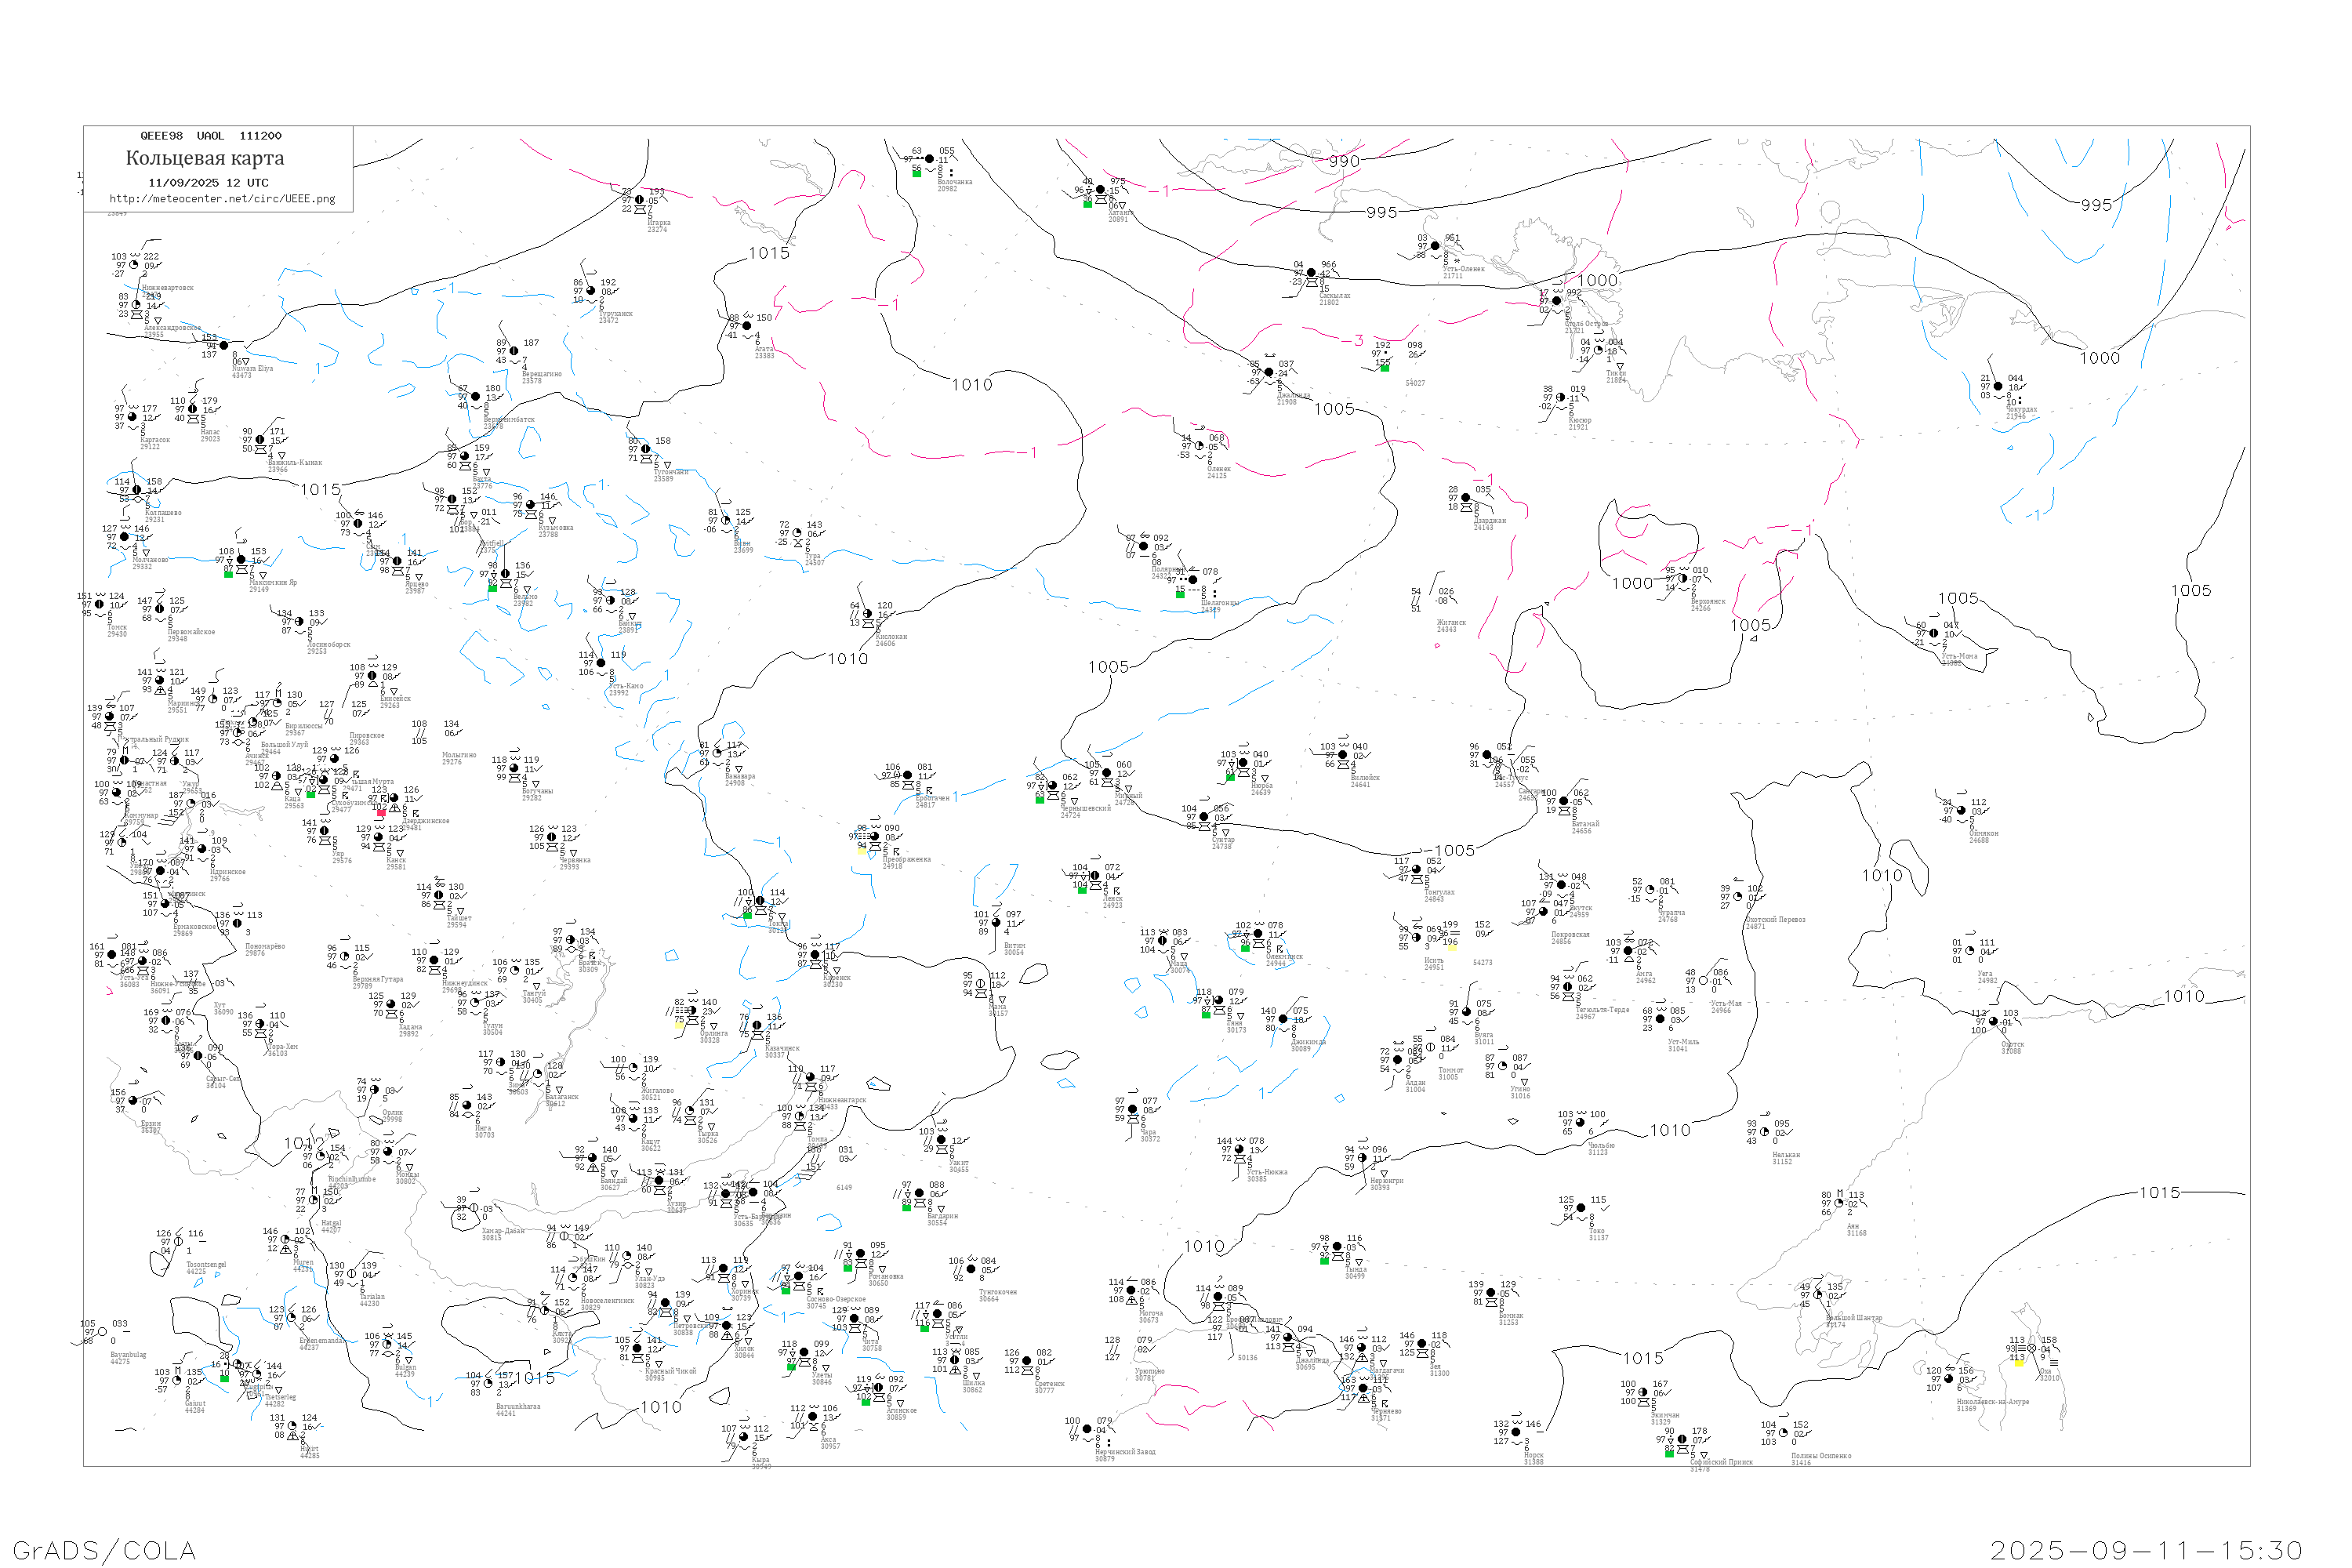Click the Чокурдах station filled circle
Screen dimensions: 2352x1568
coord(1999,387)
